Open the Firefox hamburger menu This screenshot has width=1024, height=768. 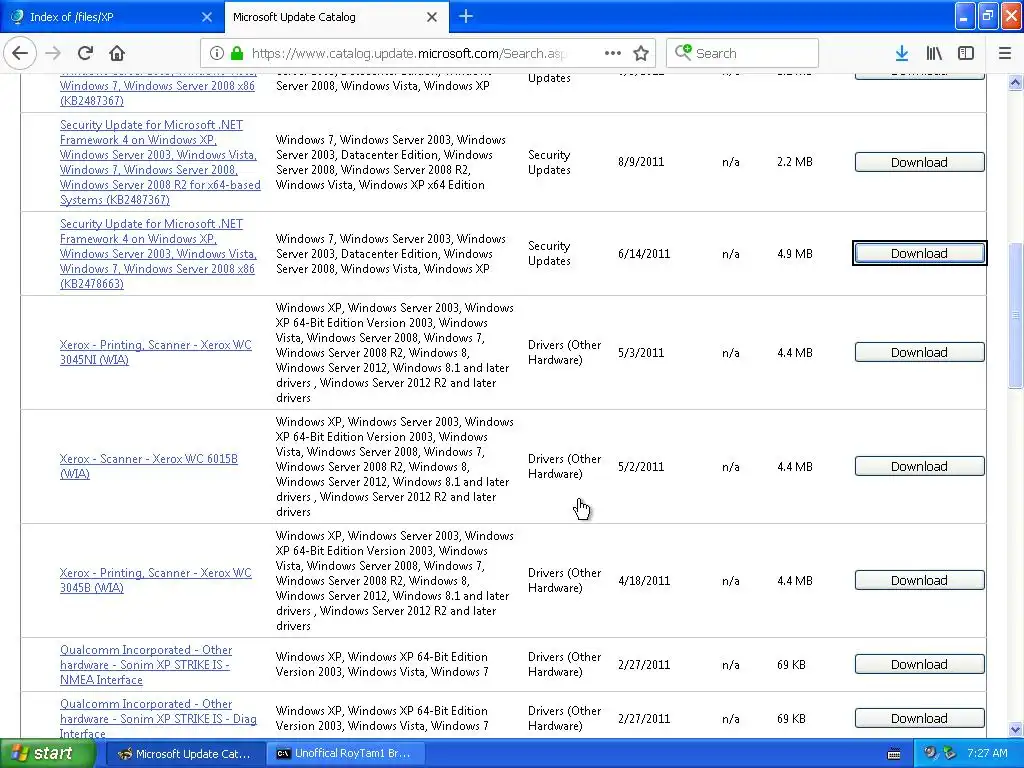[1005, 53]
